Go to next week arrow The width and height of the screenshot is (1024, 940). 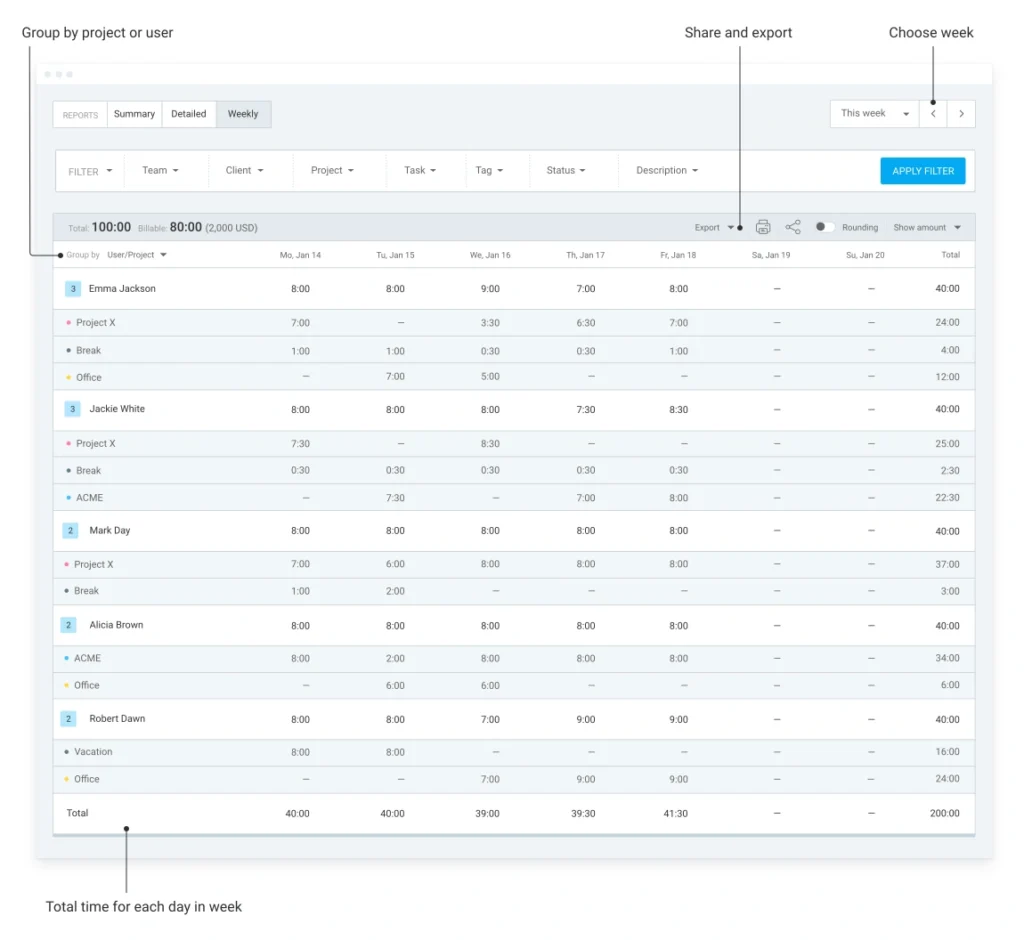pos(961,114)
